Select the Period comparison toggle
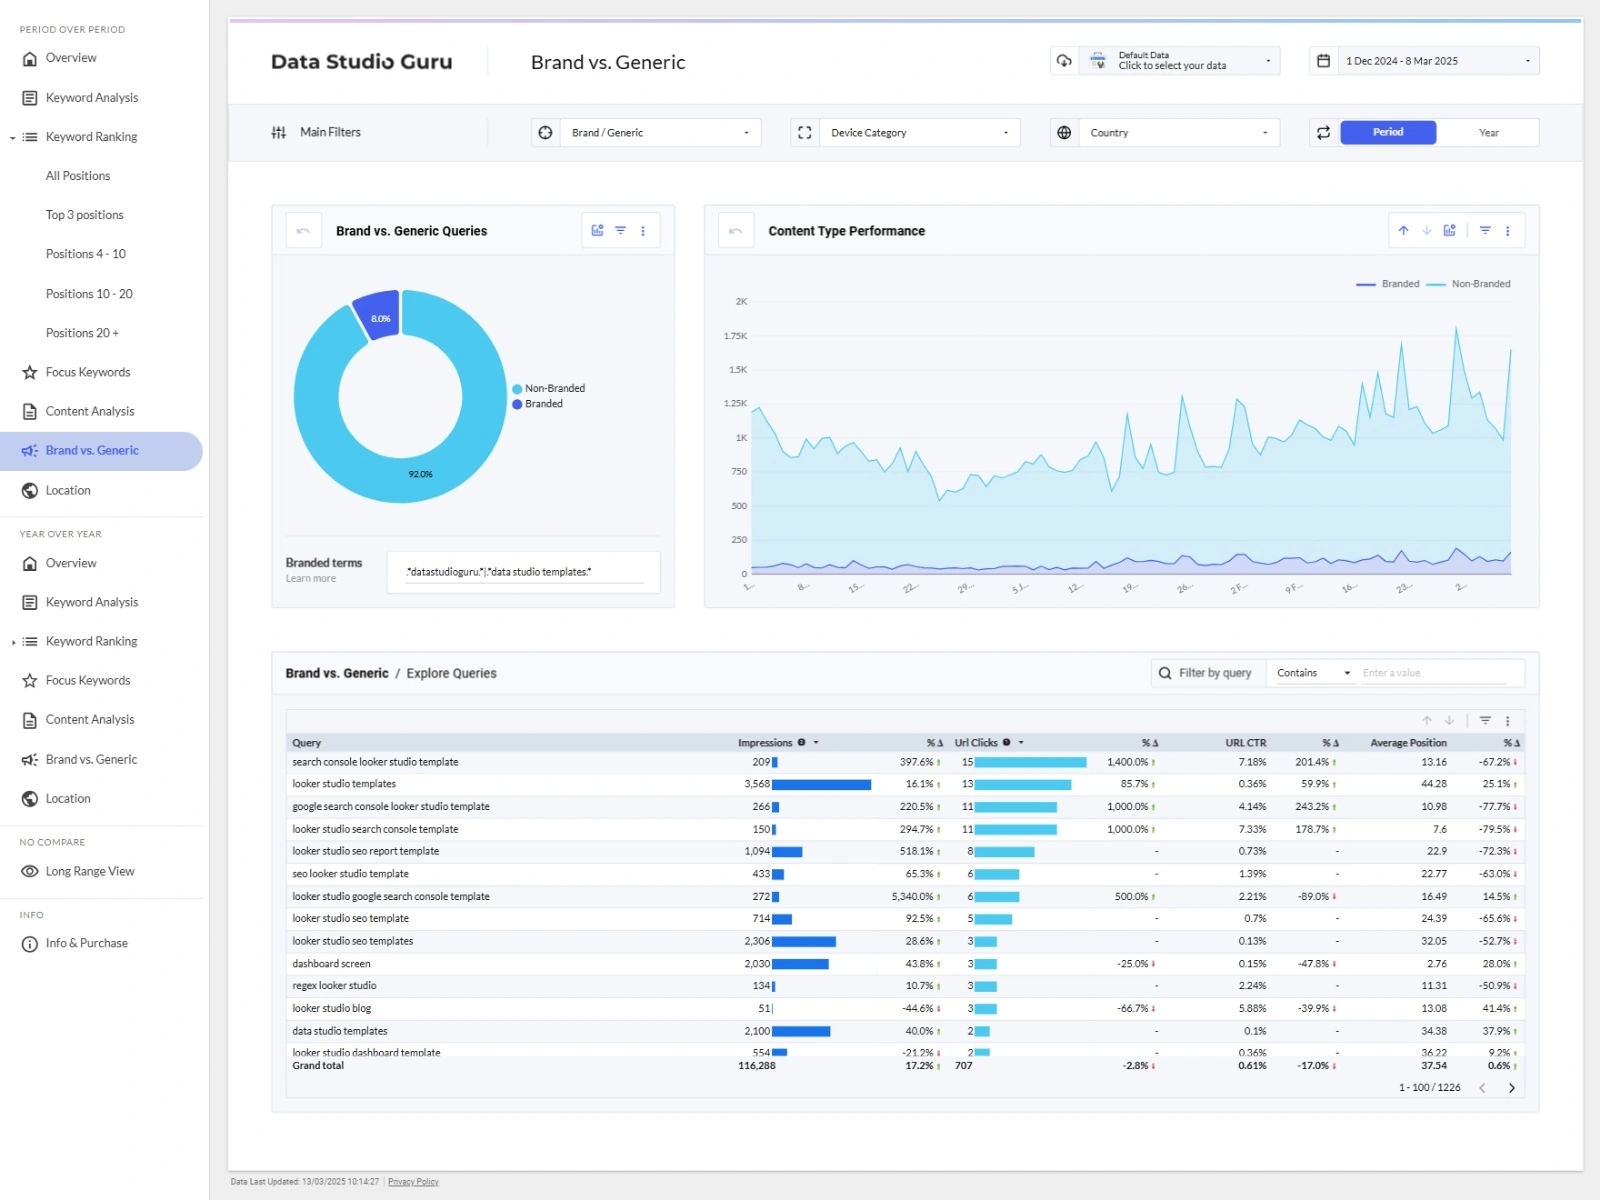The image size is (1600, 1200). [1387, 132]
